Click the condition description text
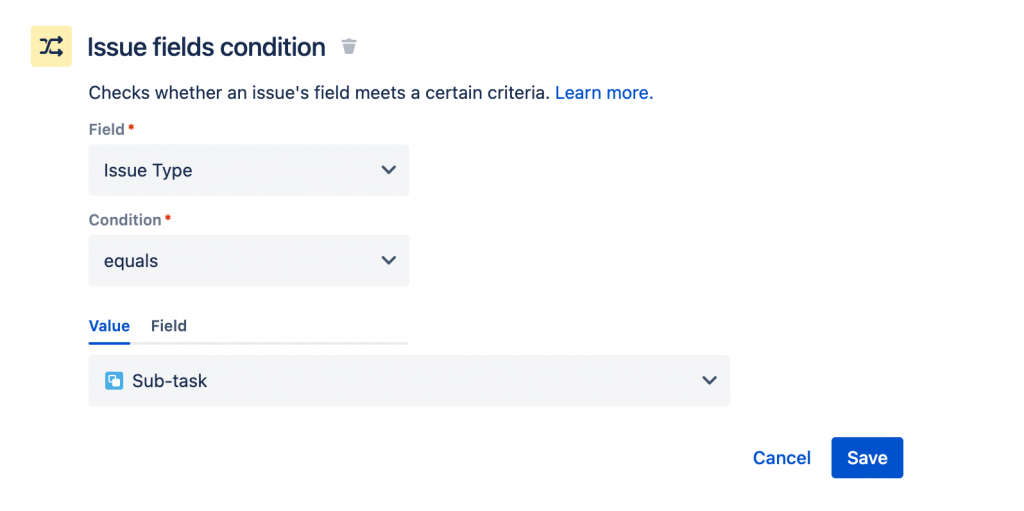The height and width of the screenshot is (511, 1024). coord(319,93)
